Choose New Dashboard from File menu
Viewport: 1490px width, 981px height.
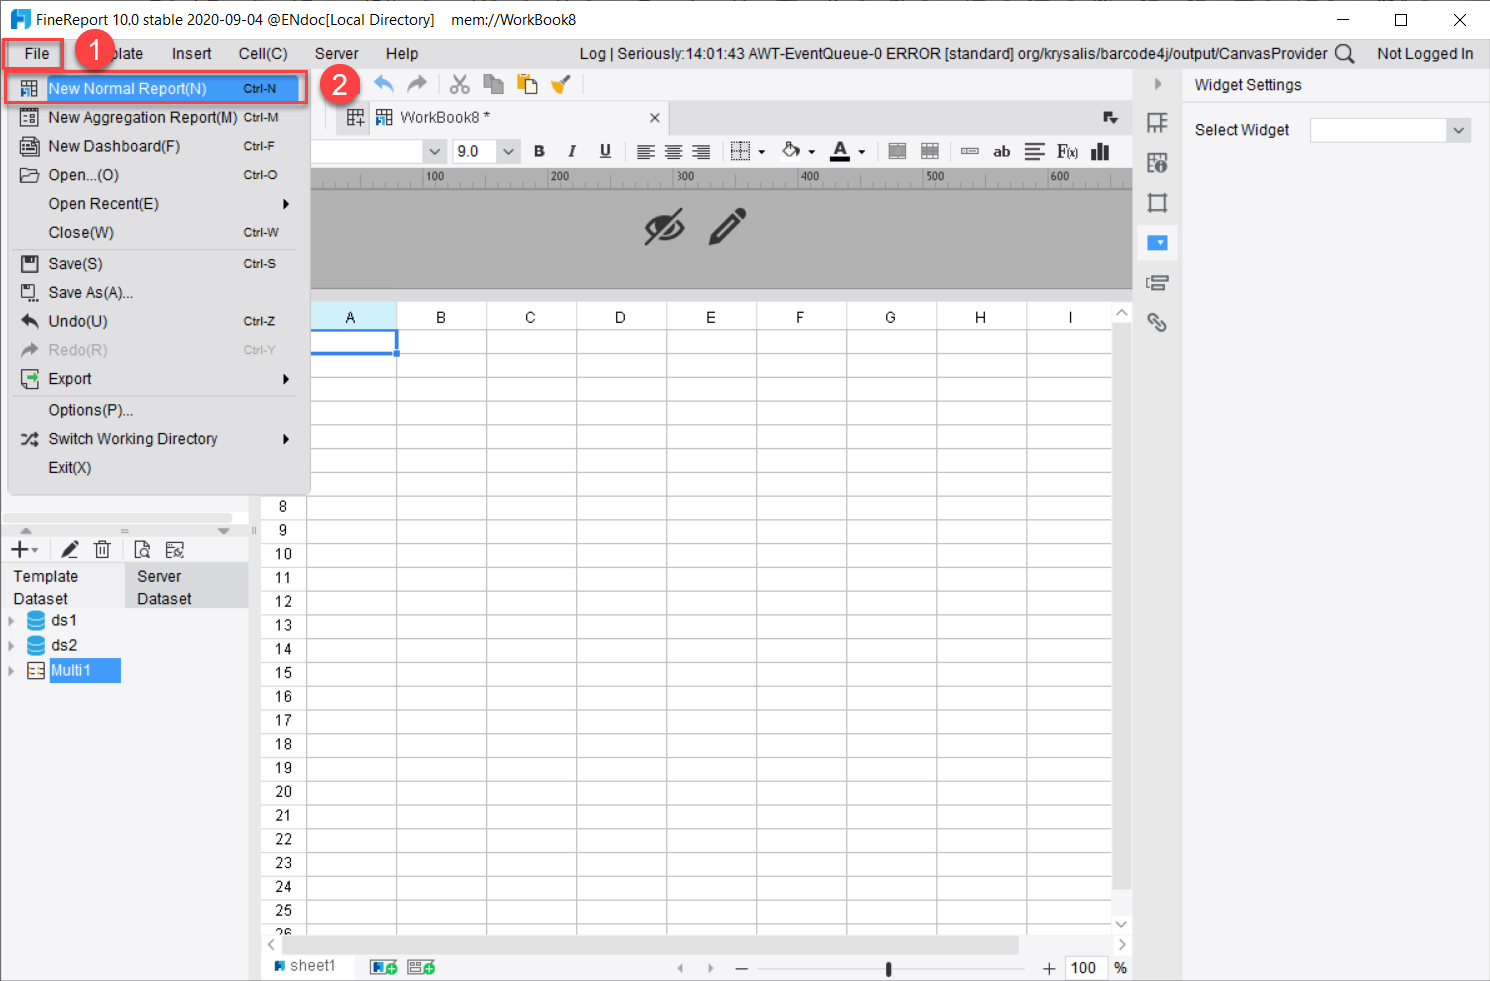click(x=155, y=146)
